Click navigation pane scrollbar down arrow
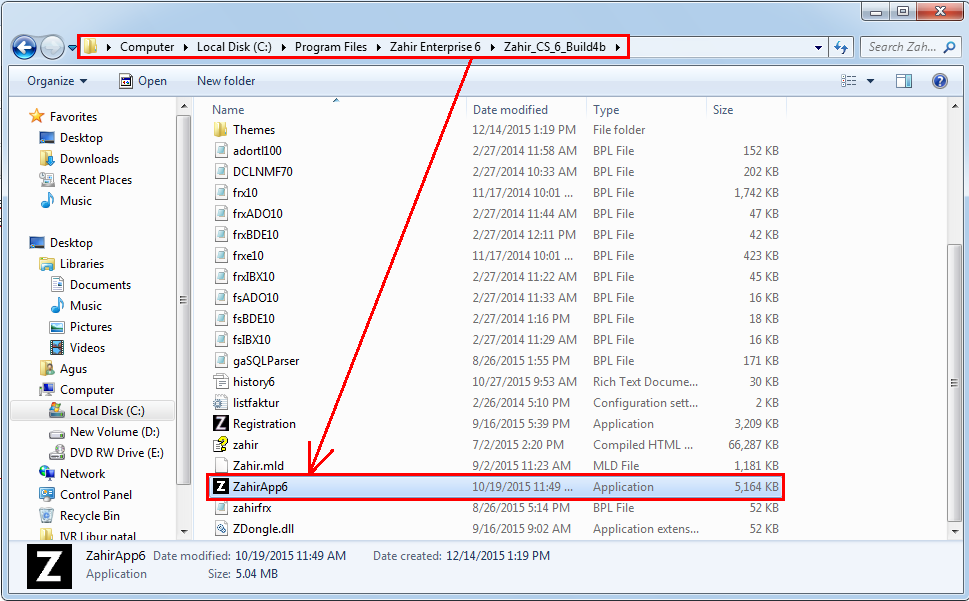This screenshot has width=969, height=601. pyautogui.click(x=184, y=531)
